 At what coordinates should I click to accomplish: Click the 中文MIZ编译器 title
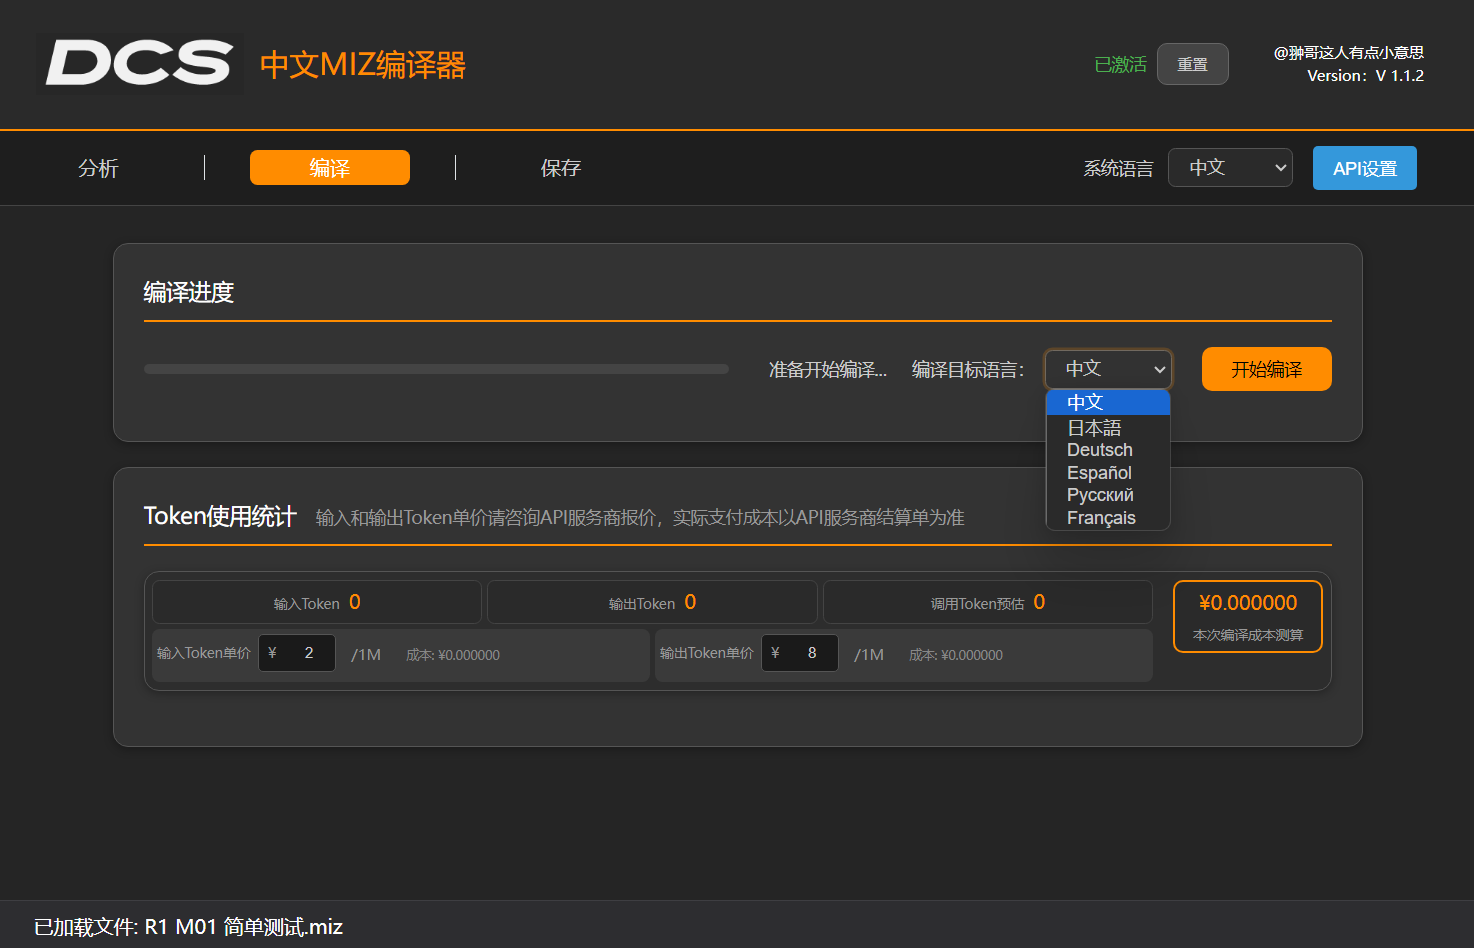coord(363,65)
